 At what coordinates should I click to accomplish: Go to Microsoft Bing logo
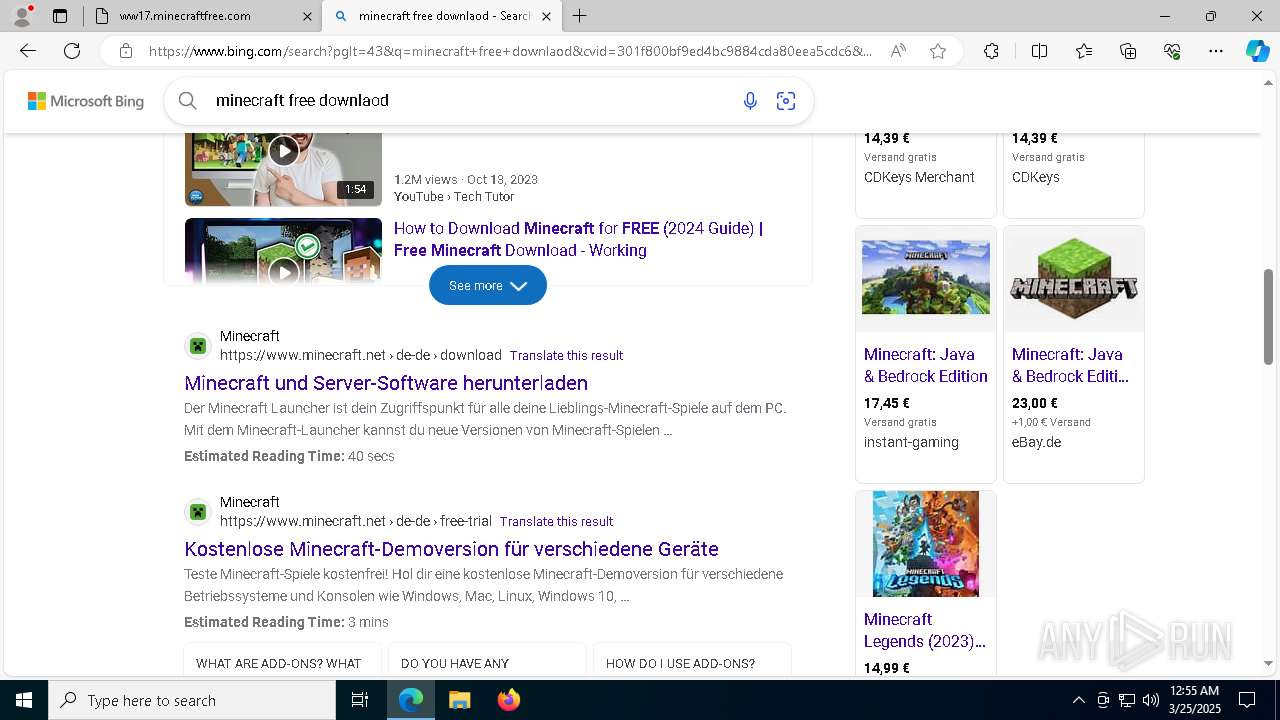[85, 101]
